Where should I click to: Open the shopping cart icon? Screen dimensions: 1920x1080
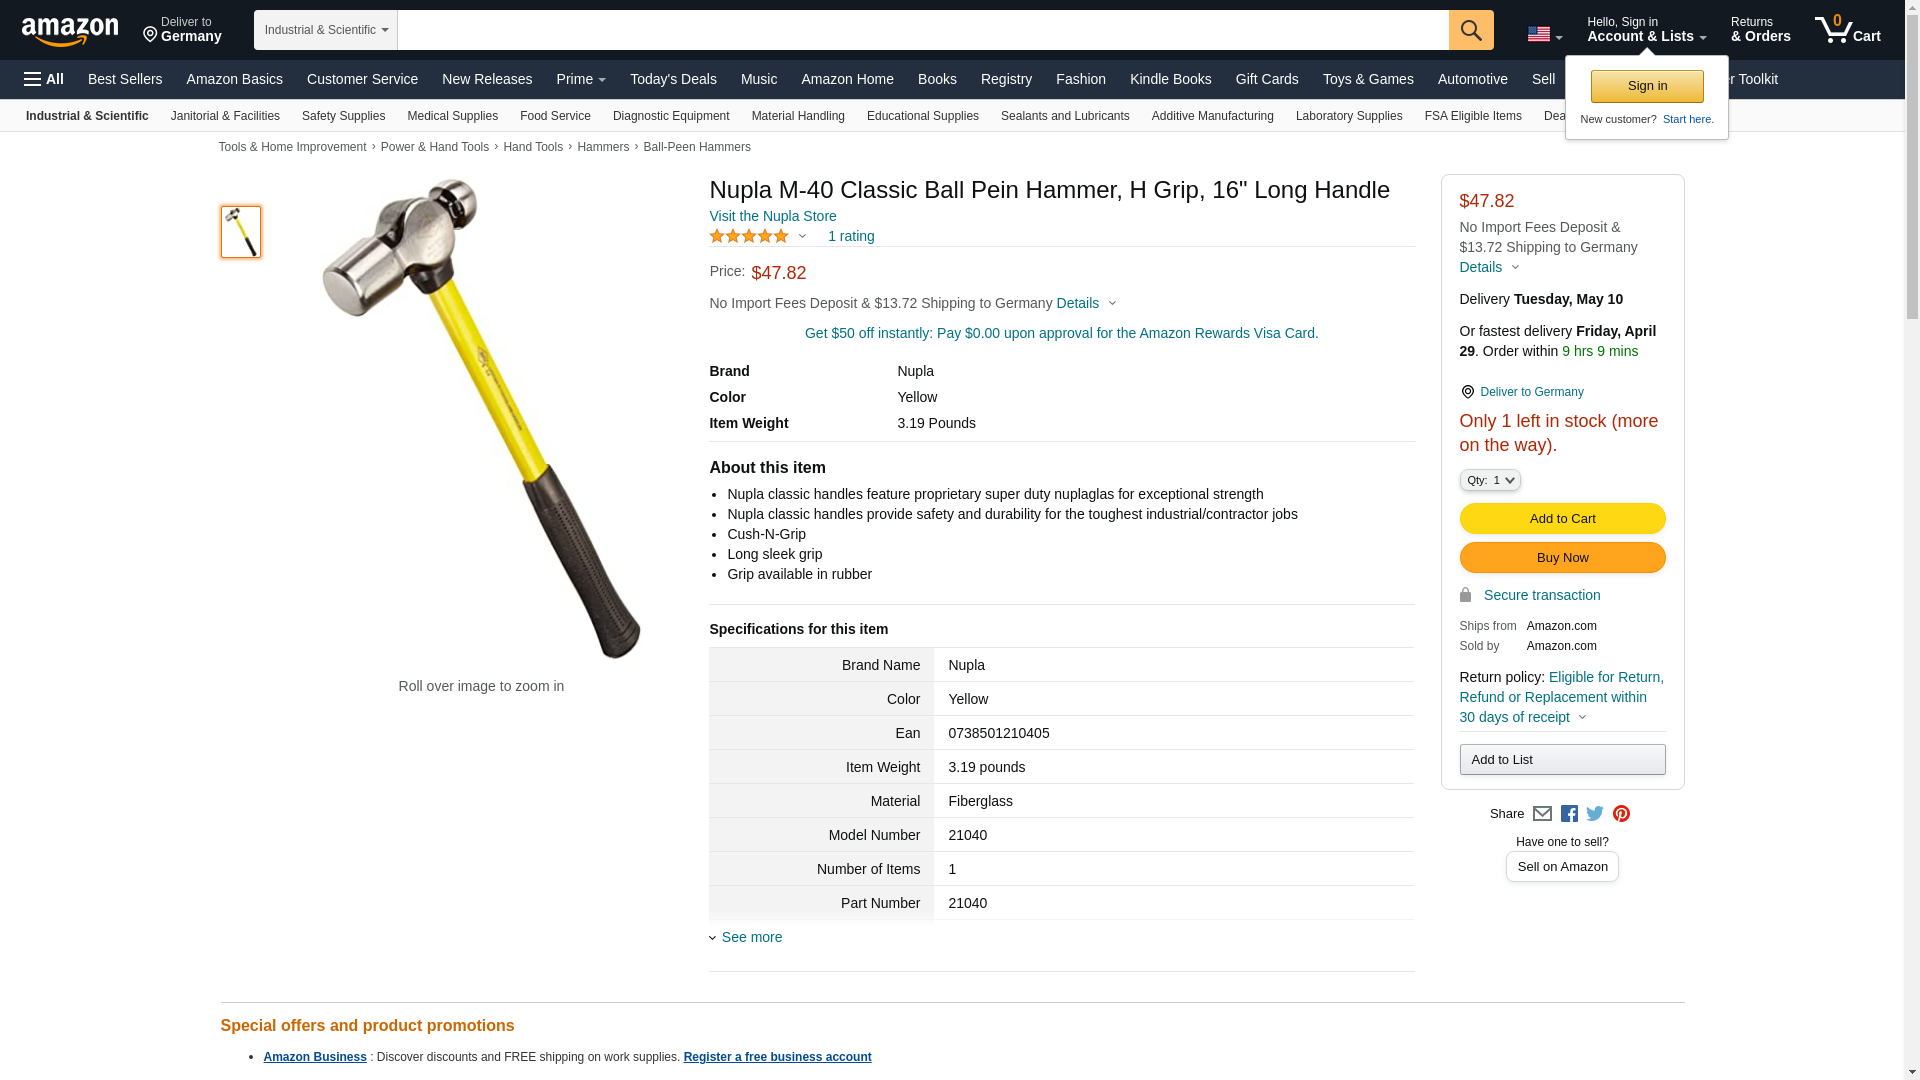click(x=1847, y=30)
